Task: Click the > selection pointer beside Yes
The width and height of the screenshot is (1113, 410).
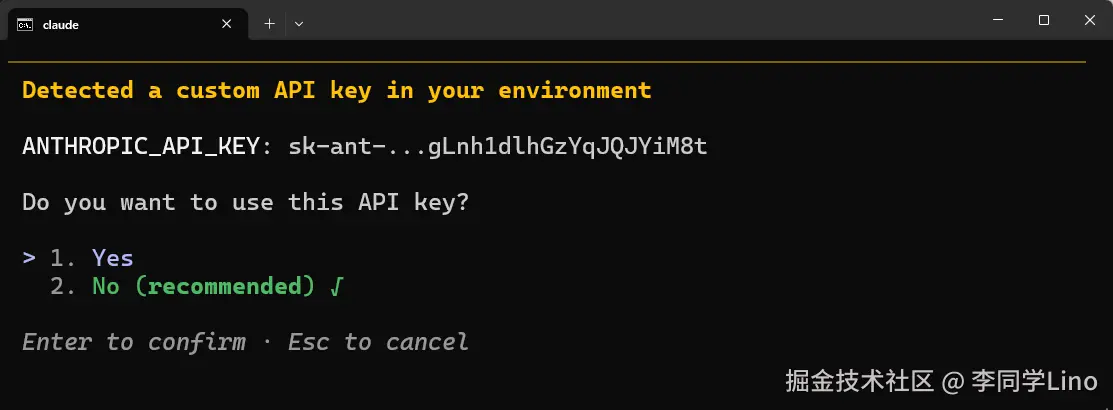Action: 29,258
